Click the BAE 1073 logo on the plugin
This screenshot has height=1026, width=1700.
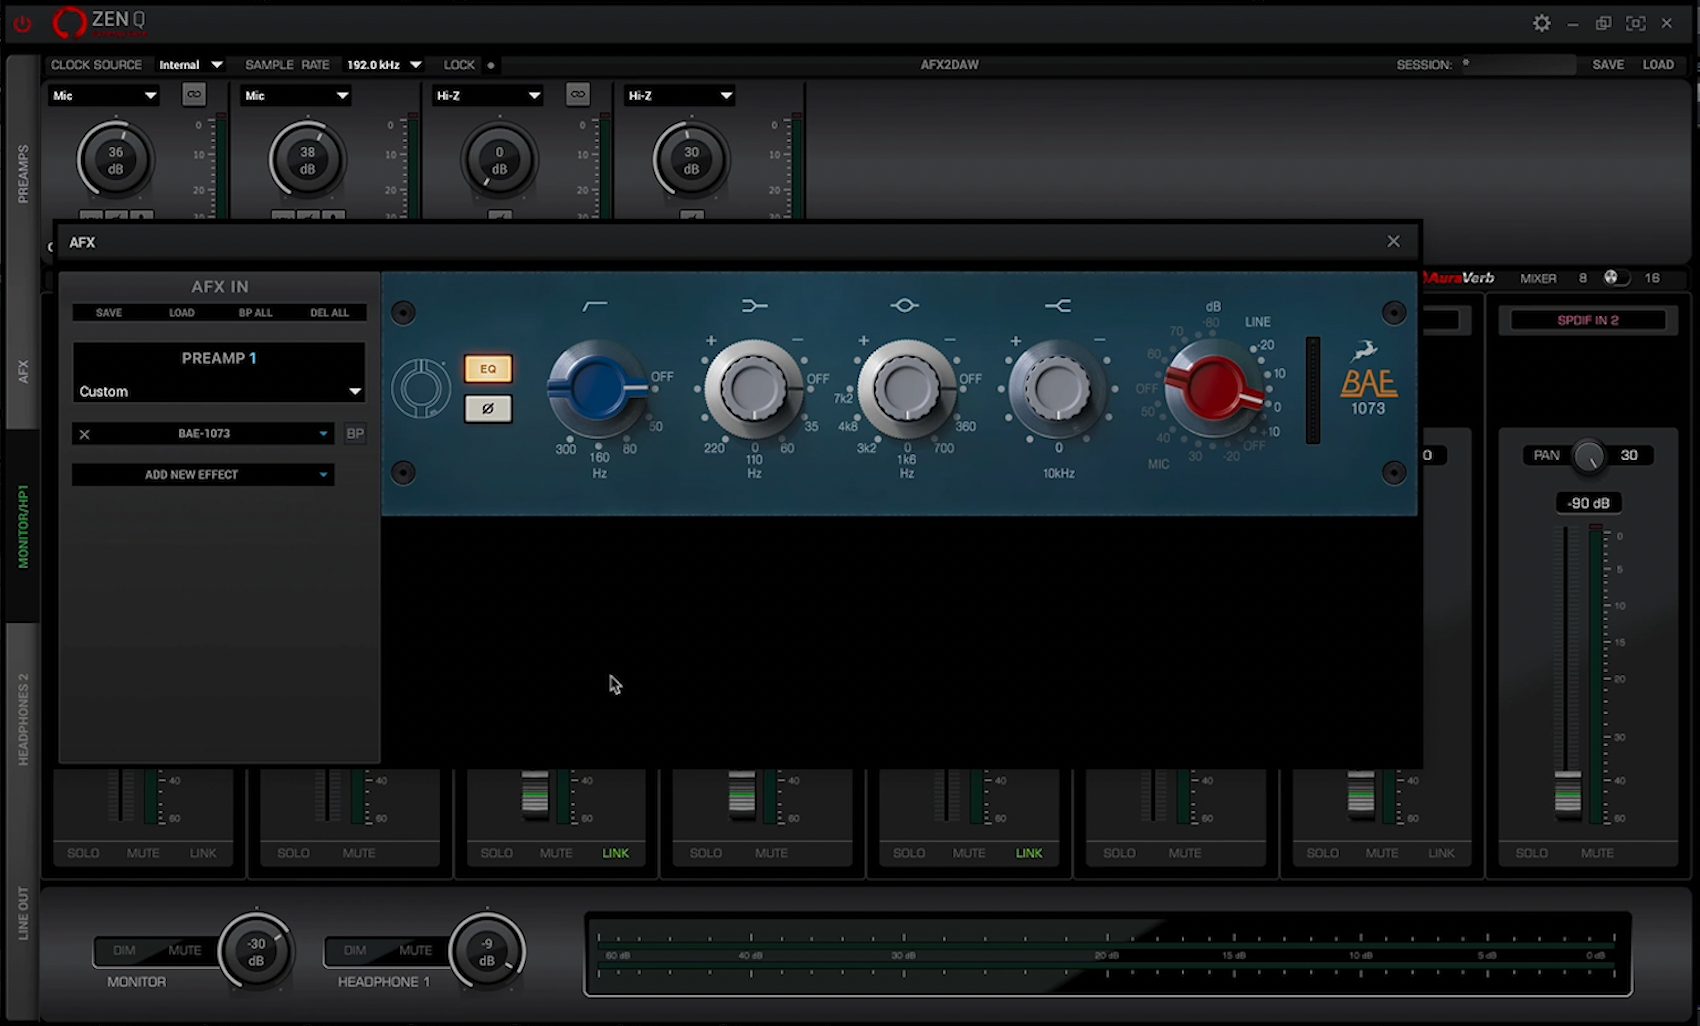pos(1369,380)
